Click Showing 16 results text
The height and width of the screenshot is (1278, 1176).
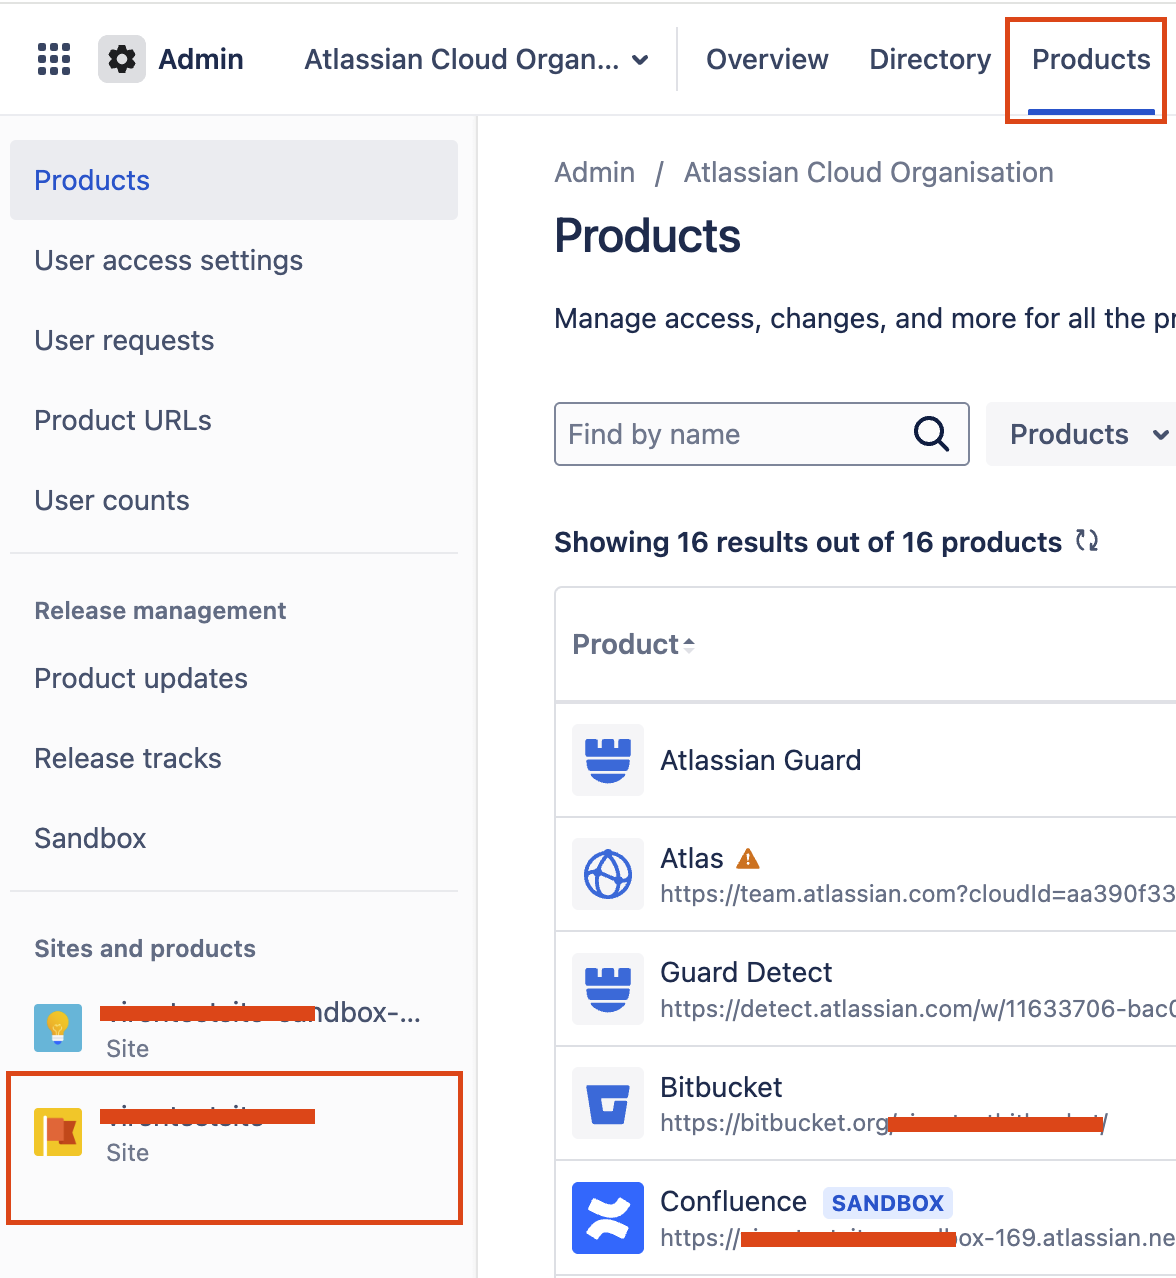(808, 542)
